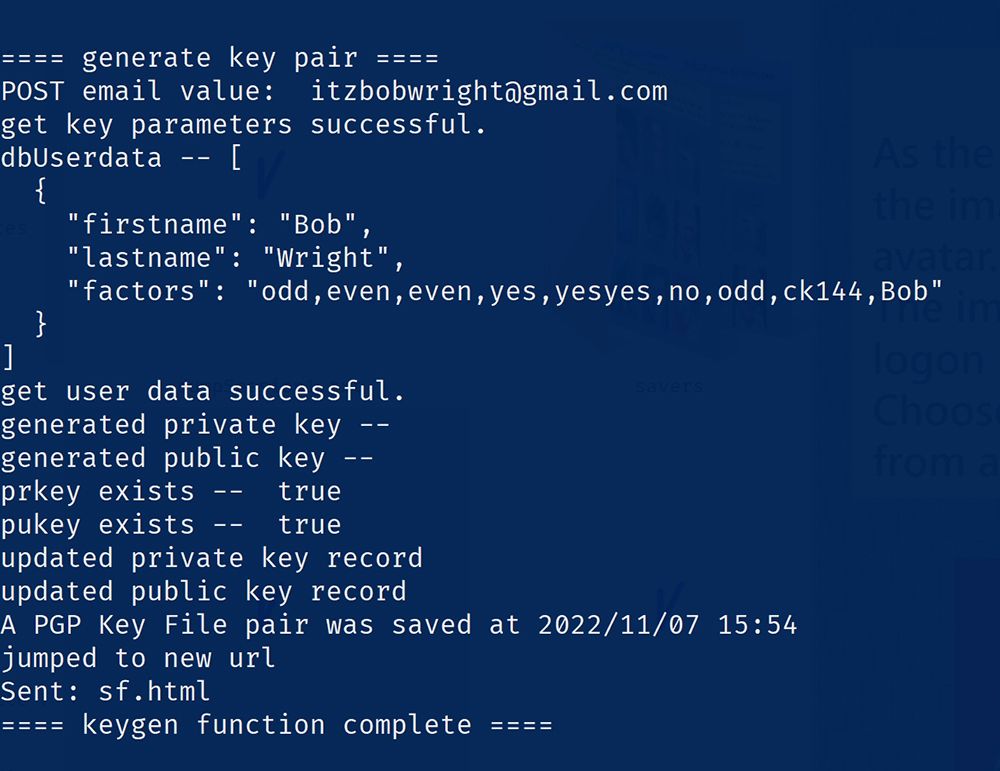Select the "generated public key --" line
1000x771 pixels.
point(187,458)
